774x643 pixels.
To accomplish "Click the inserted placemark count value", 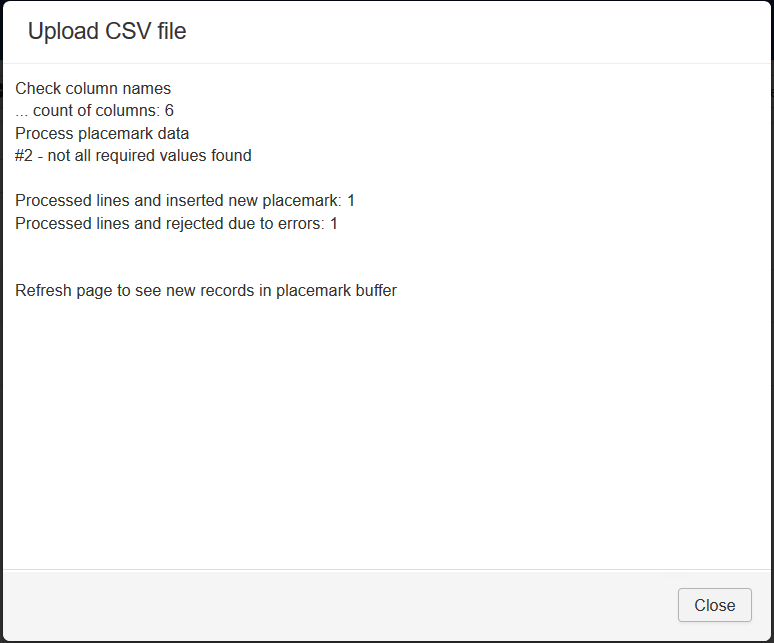I will click(x=351, y=201).
